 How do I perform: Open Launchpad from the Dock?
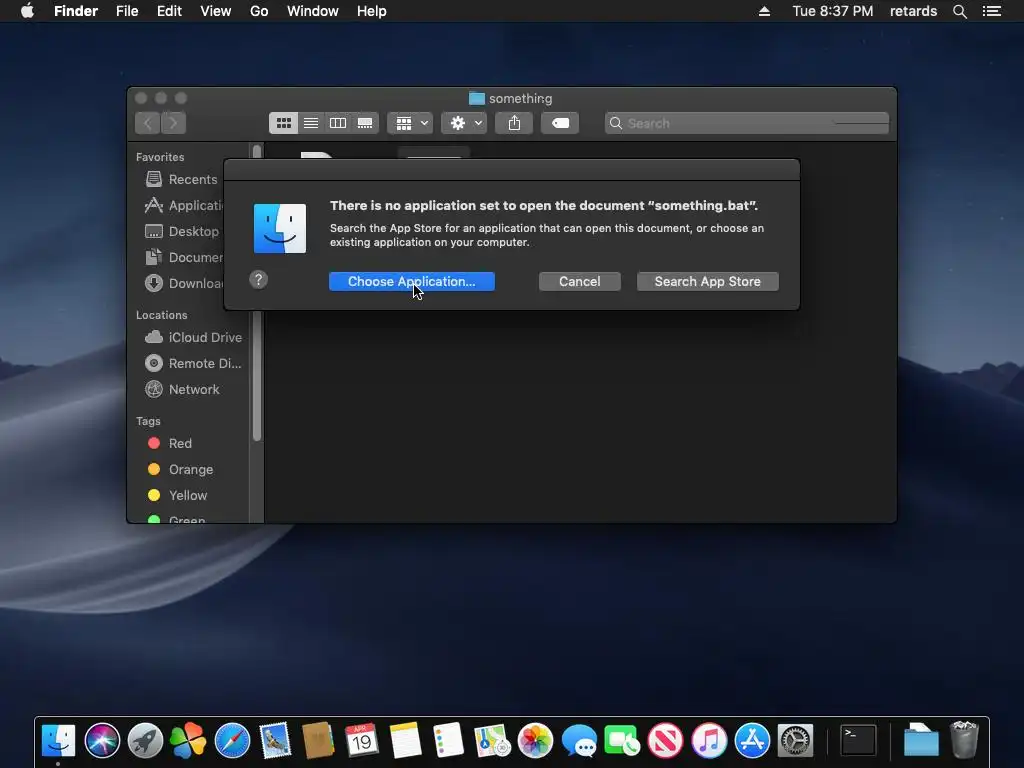point(145,741)
